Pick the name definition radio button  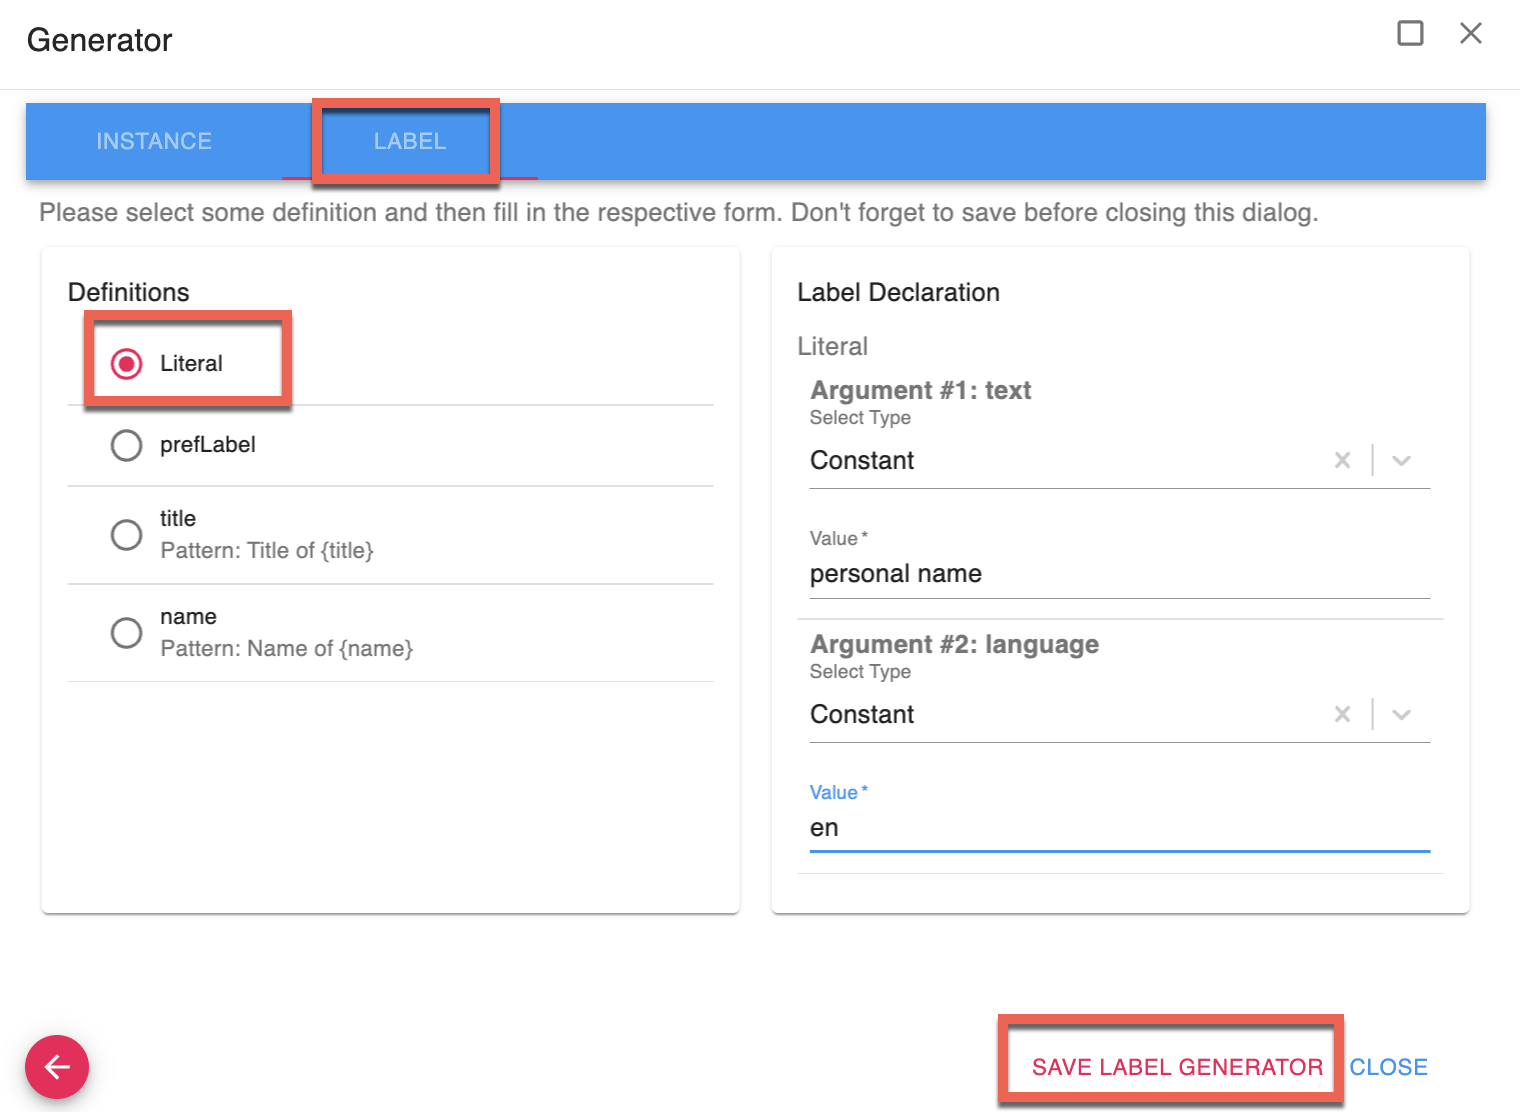coord(127,633)
